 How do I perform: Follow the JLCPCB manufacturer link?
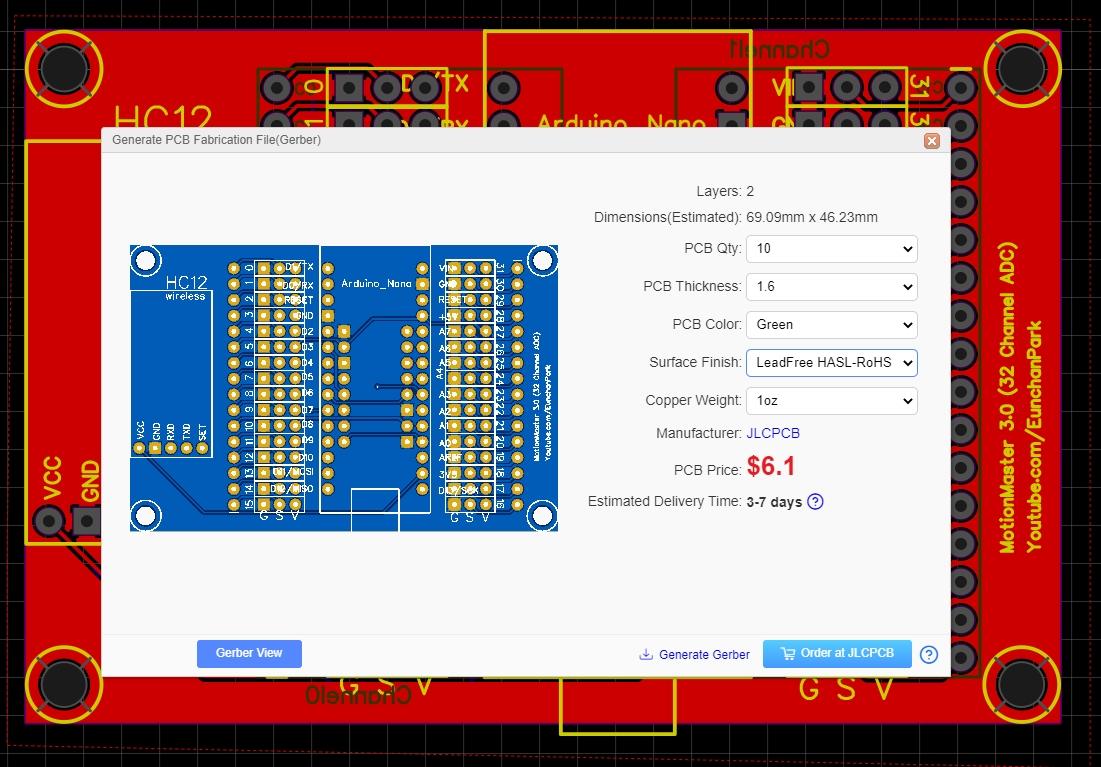(x=772, y=433)
